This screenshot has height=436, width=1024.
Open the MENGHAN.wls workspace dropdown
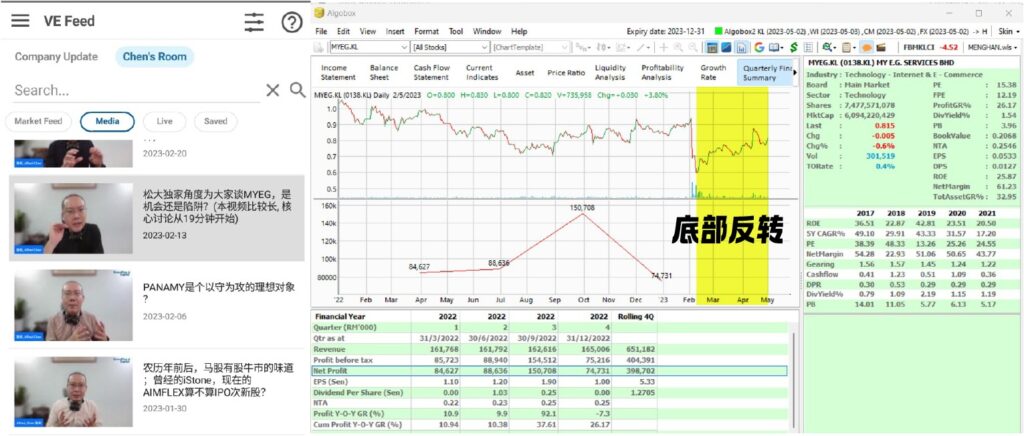tap(992, 48)
